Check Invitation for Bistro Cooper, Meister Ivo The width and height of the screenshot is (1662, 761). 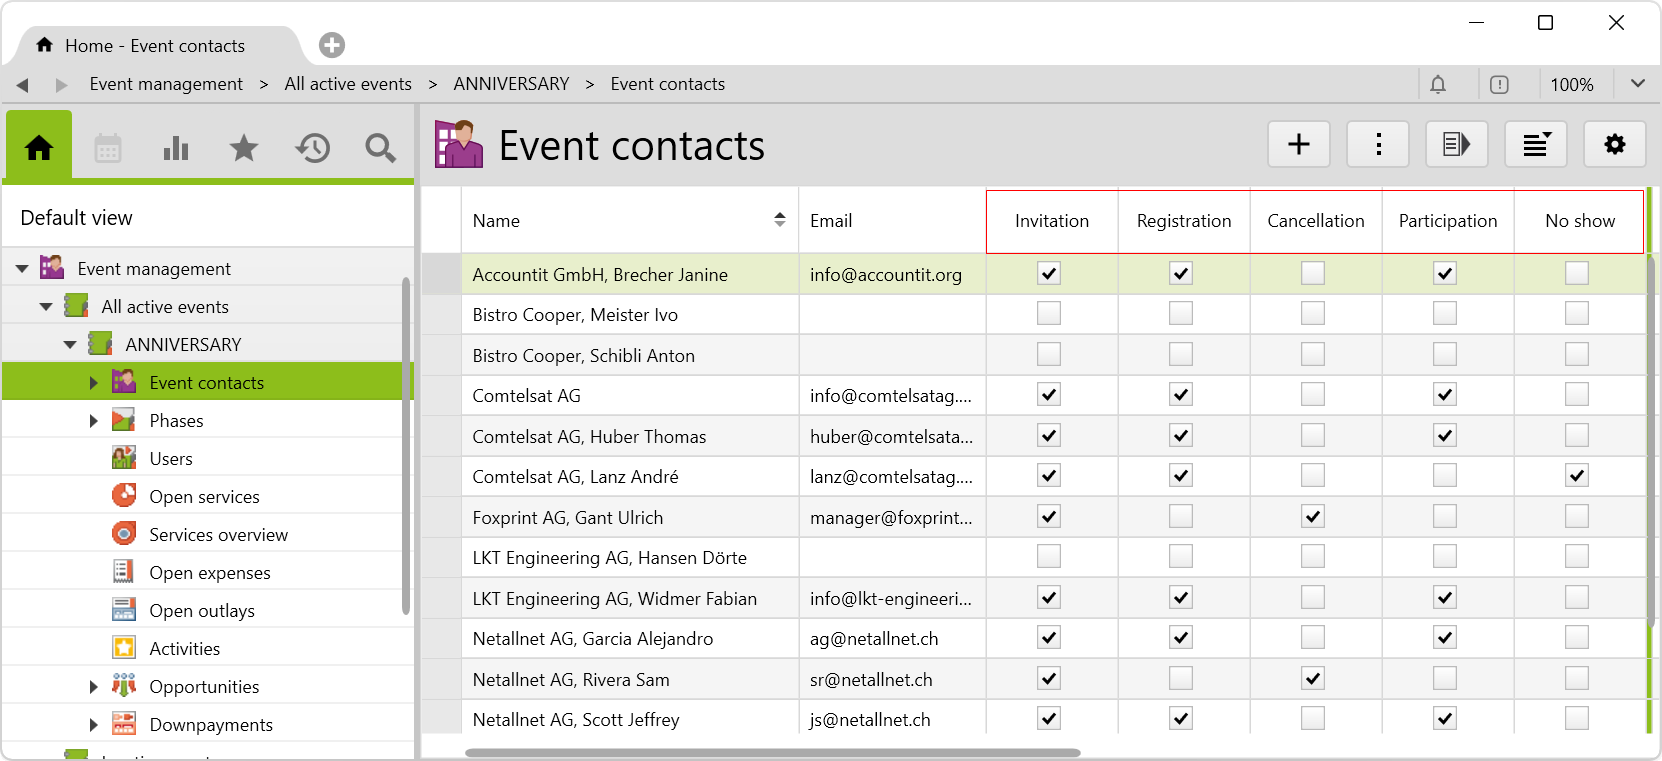point(1049,314)
